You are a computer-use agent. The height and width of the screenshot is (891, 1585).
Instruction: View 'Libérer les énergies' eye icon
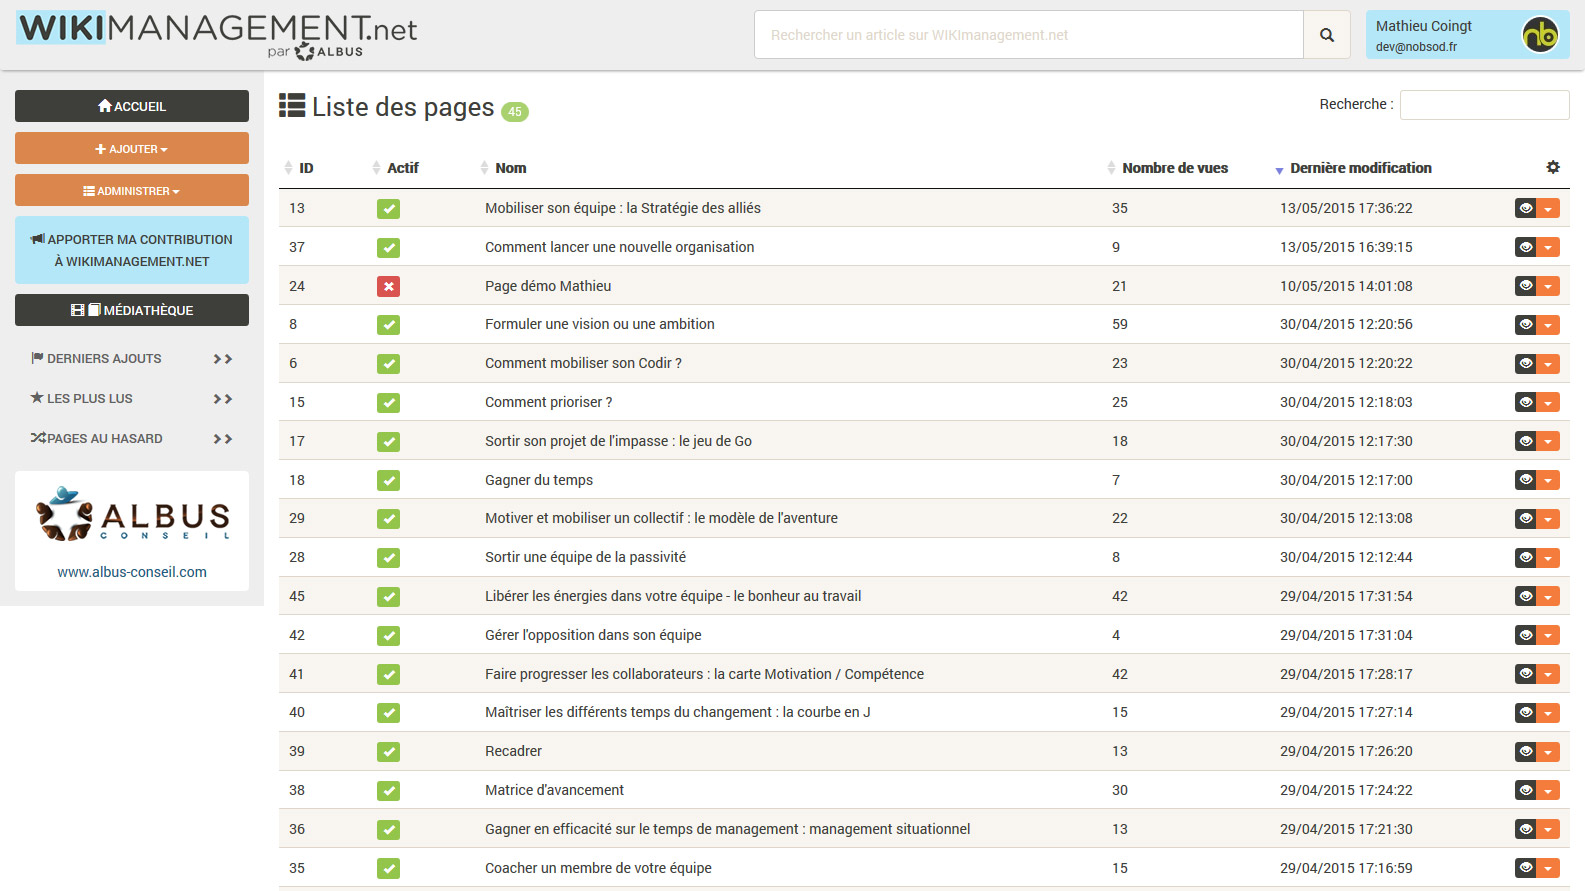pyautogui.click(x=1525, y=596)
